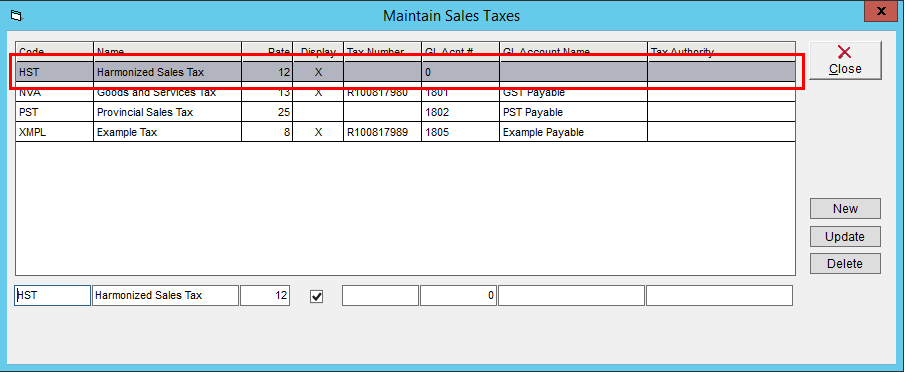The width and height of the screenshot is (905, 373).
Task: Select the NVA row code cell
Action: pyautogui.click(x=54, y=92)
